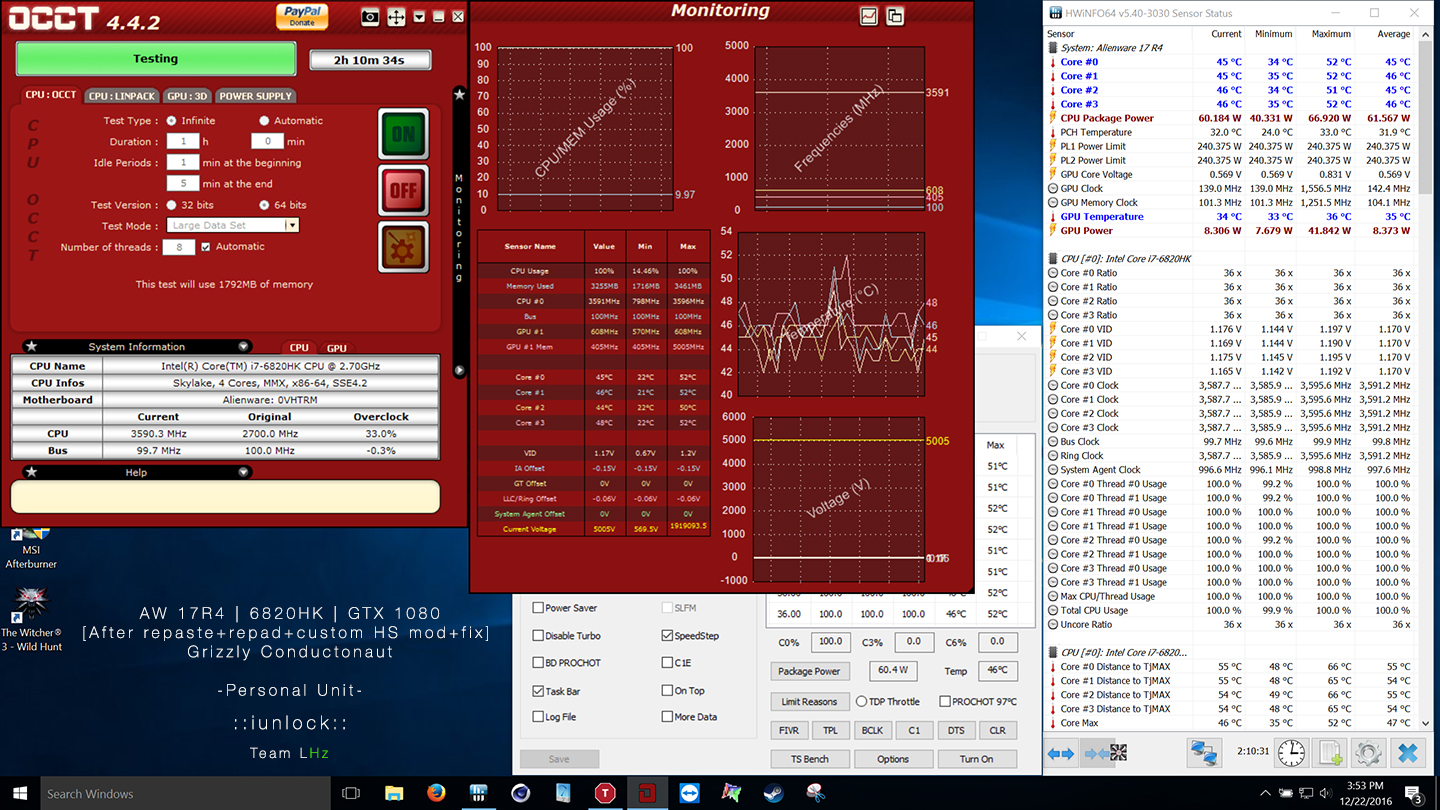Start the test with the green ON button
Image resolution: width=1440 pixels, height=810 pixels.
click(403, 134)
